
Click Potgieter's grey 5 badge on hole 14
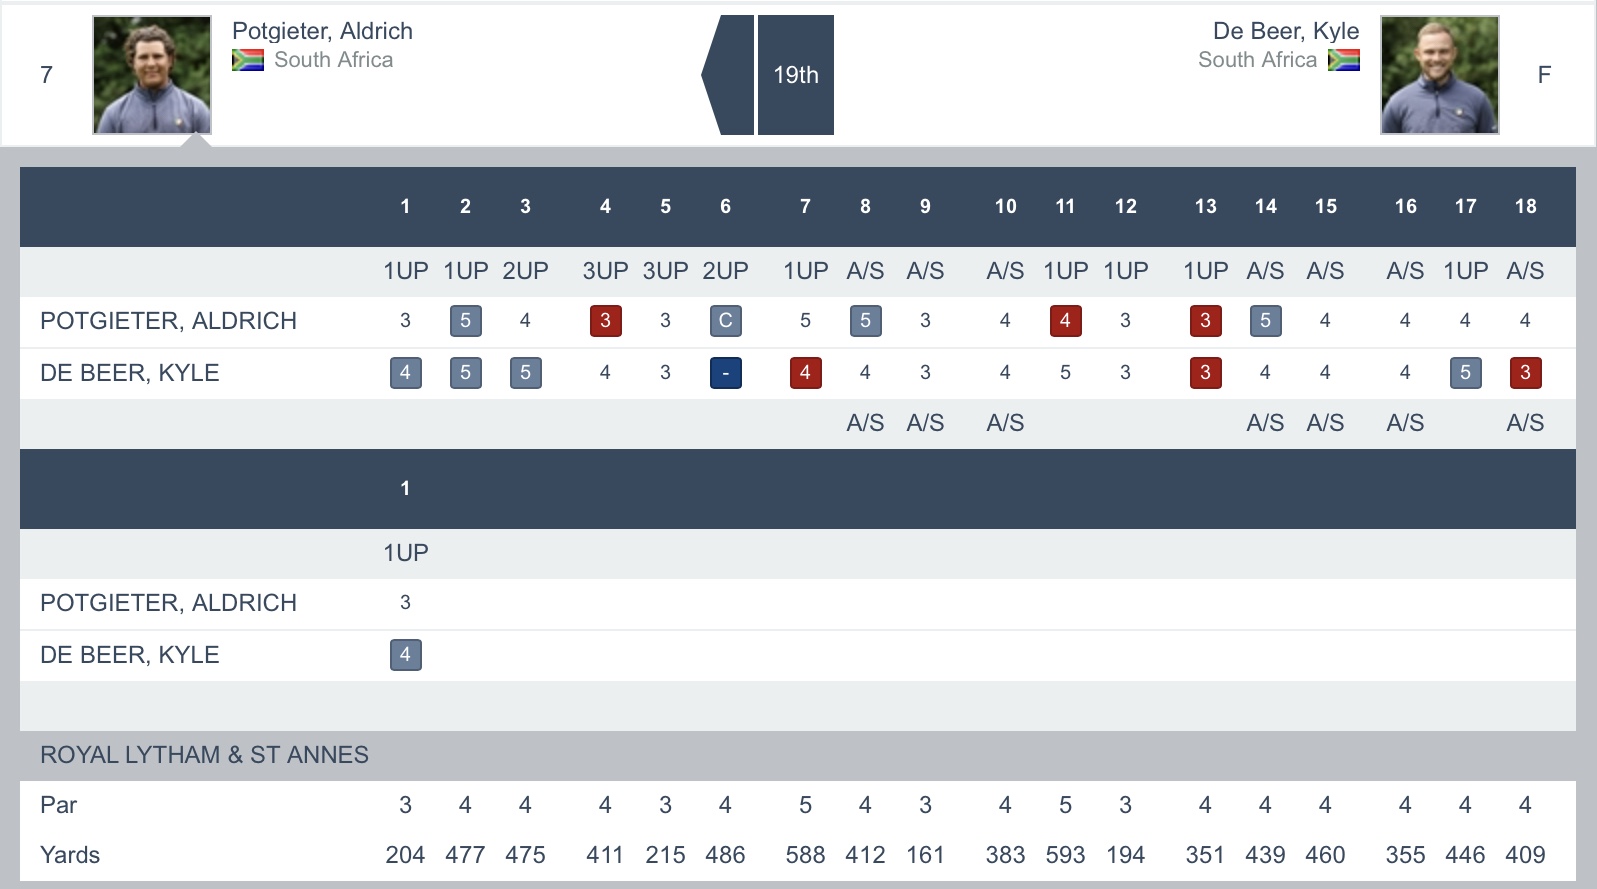[1265, 321]
